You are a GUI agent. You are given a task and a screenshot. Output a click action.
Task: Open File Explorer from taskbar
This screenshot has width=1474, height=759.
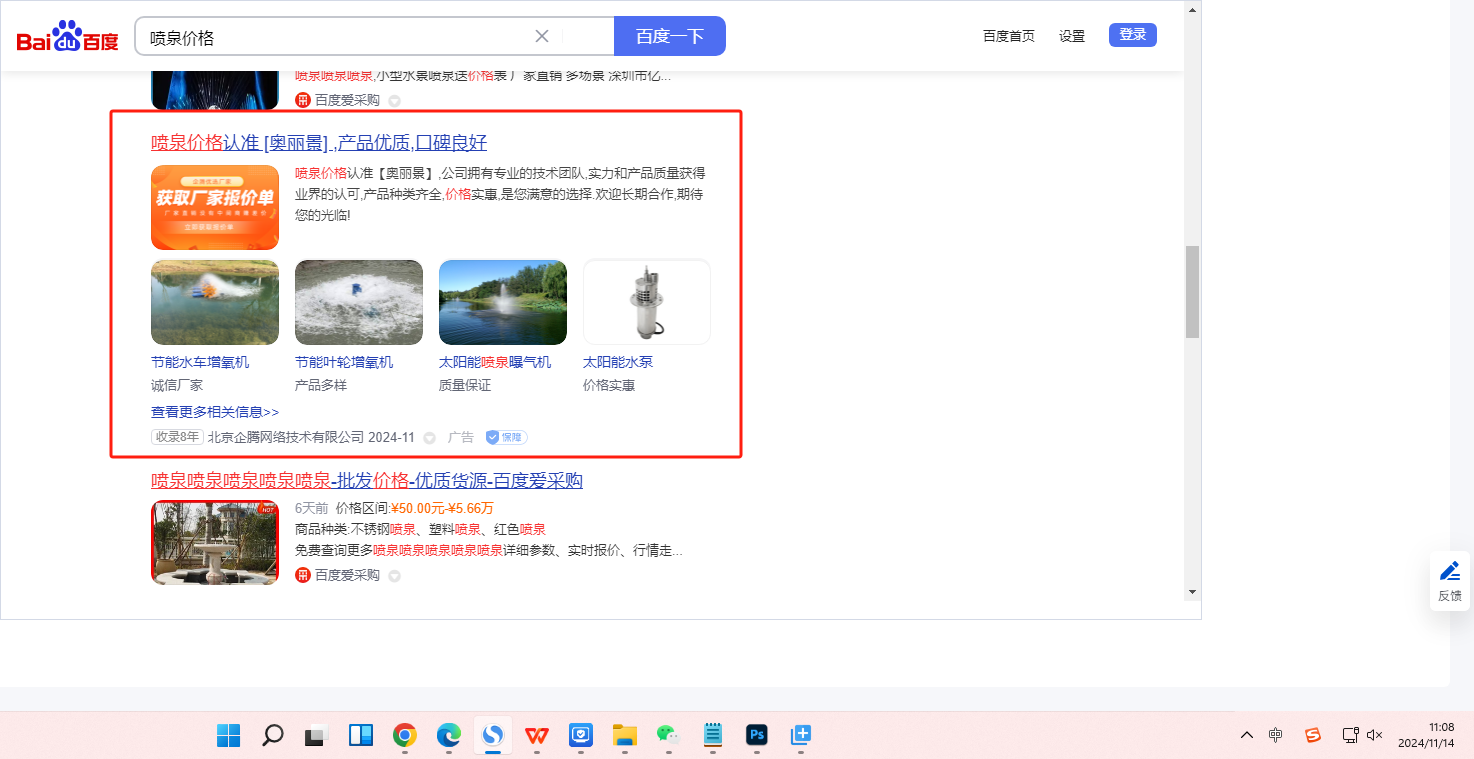625,736
